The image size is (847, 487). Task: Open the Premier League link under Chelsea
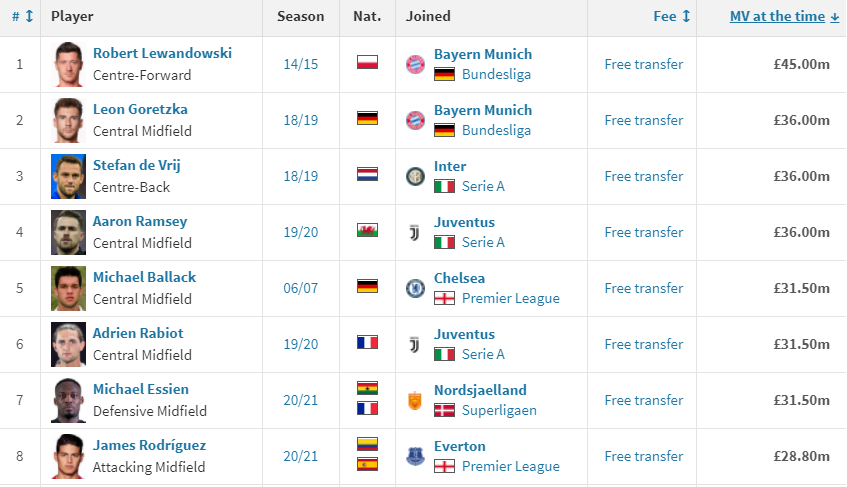[510, 298]
